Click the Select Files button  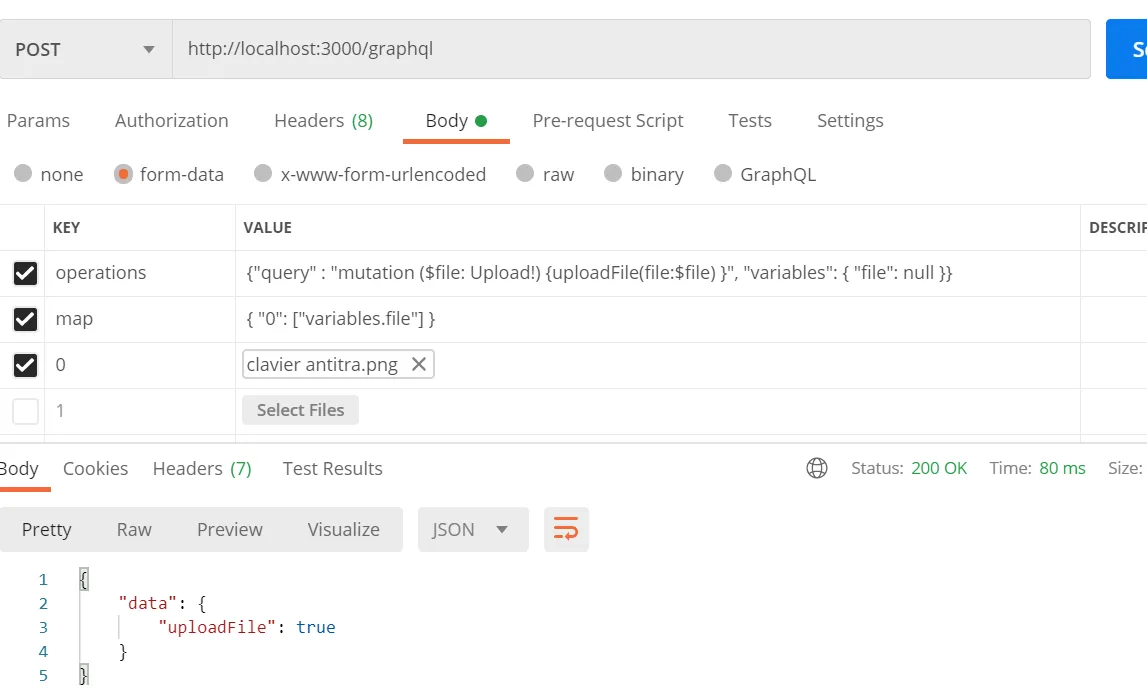pyautogui.click(x=300, y=410)
